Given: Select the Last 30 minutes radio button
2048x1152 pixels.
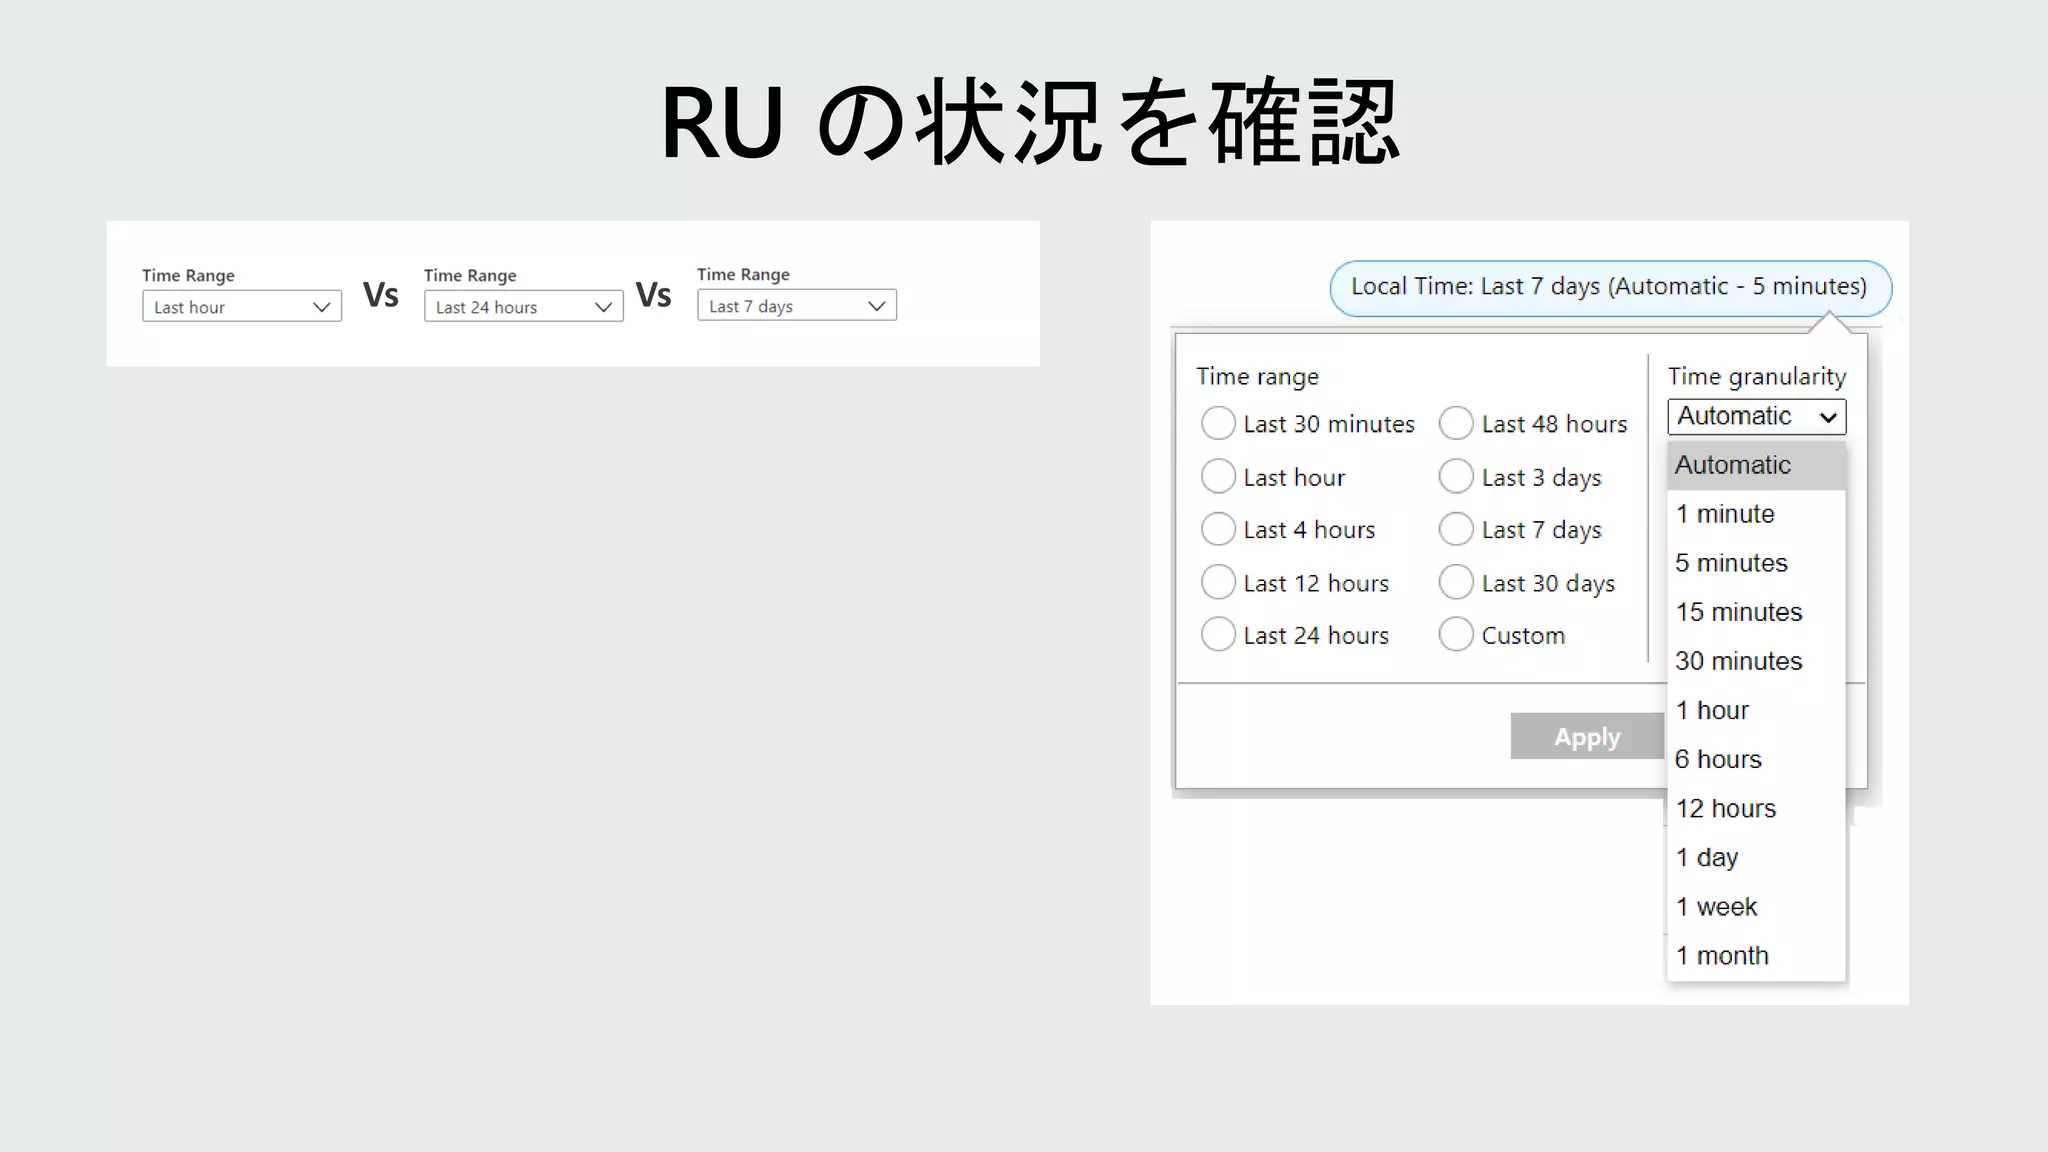Looking at the screenshot, I should pyautogui.click(x=1218, y=423).
